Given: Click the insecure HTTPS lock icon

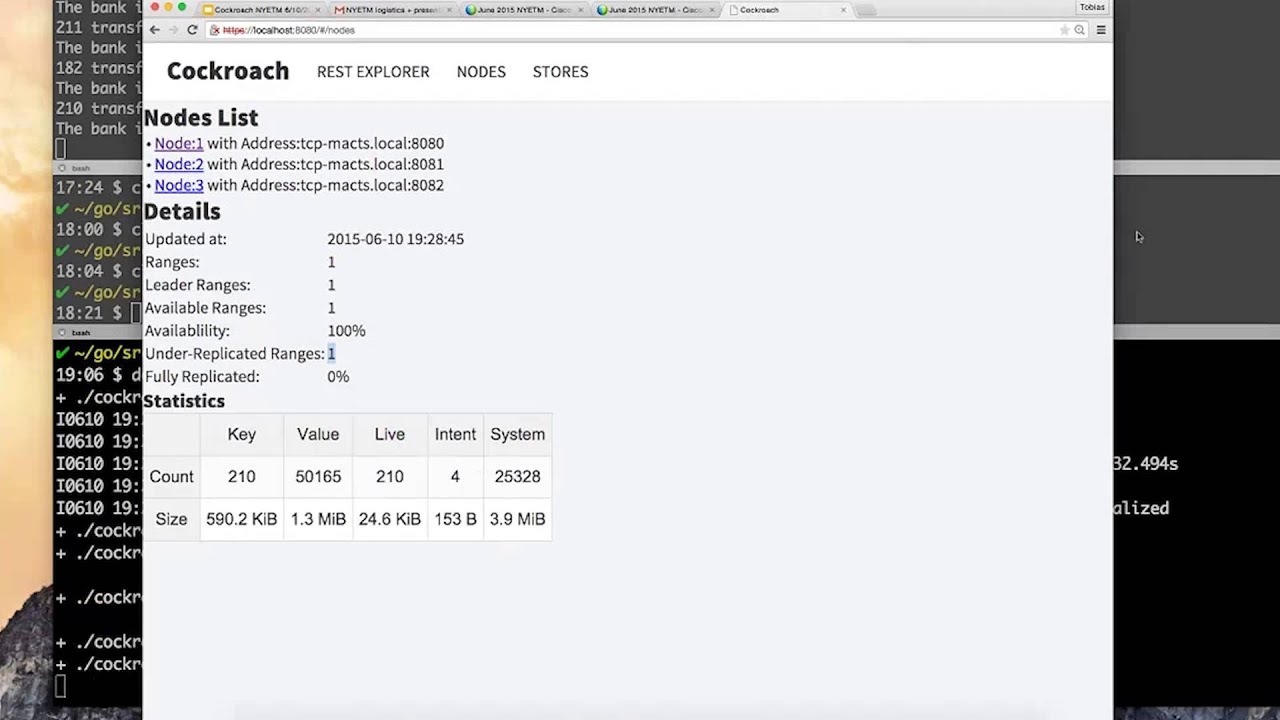Looking at the screenshot, I should pyautogui.click(x=215, y=30).
